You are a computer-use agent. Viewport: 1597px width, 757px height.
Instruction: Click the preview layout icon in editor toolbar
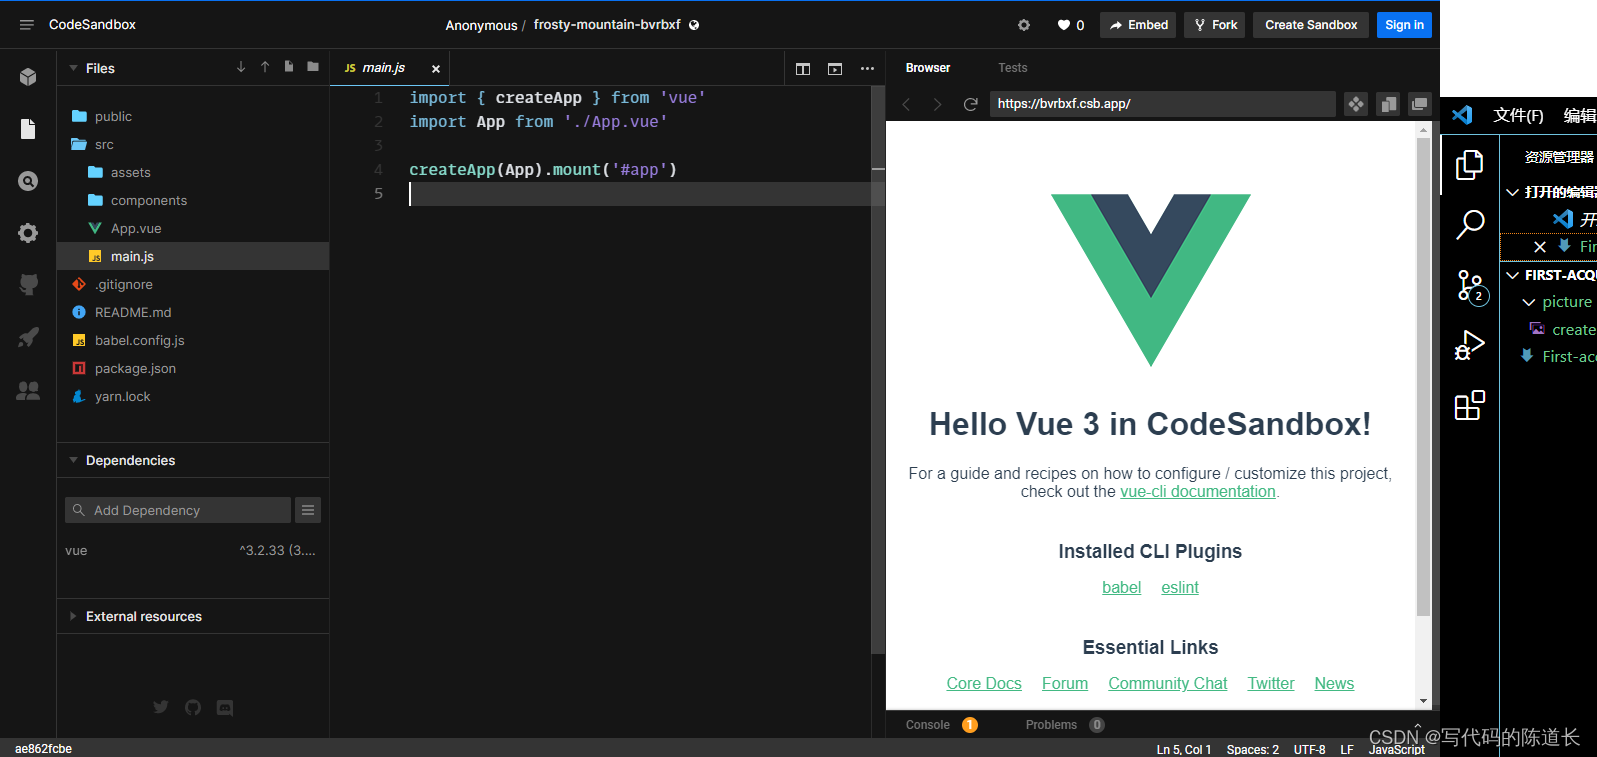tap(835, 69)
